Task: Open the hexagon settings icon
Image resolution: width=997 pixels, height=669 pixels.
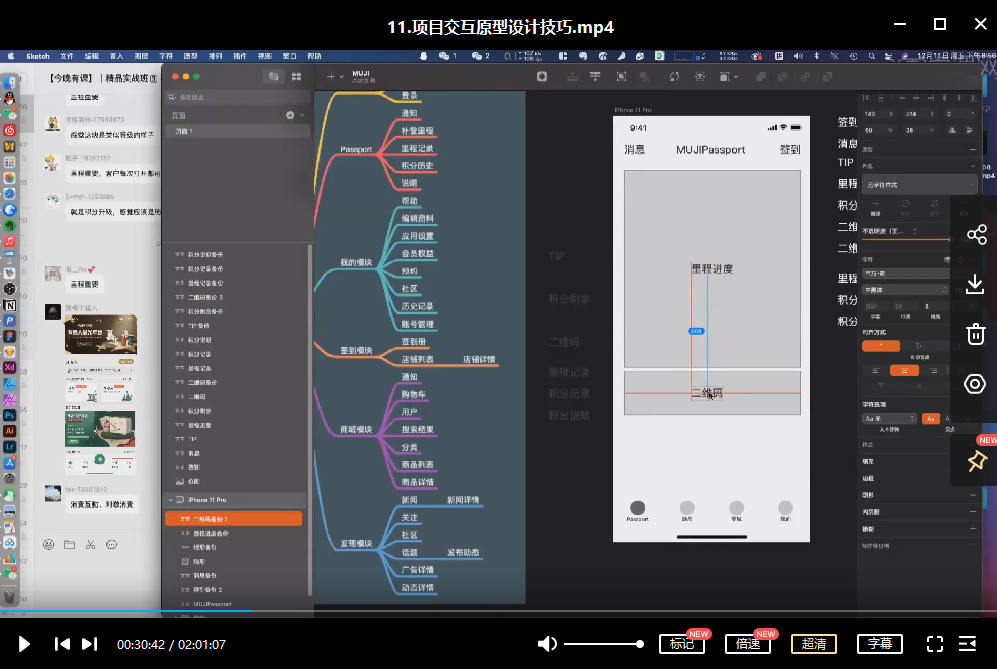Action: pos(976,384)
